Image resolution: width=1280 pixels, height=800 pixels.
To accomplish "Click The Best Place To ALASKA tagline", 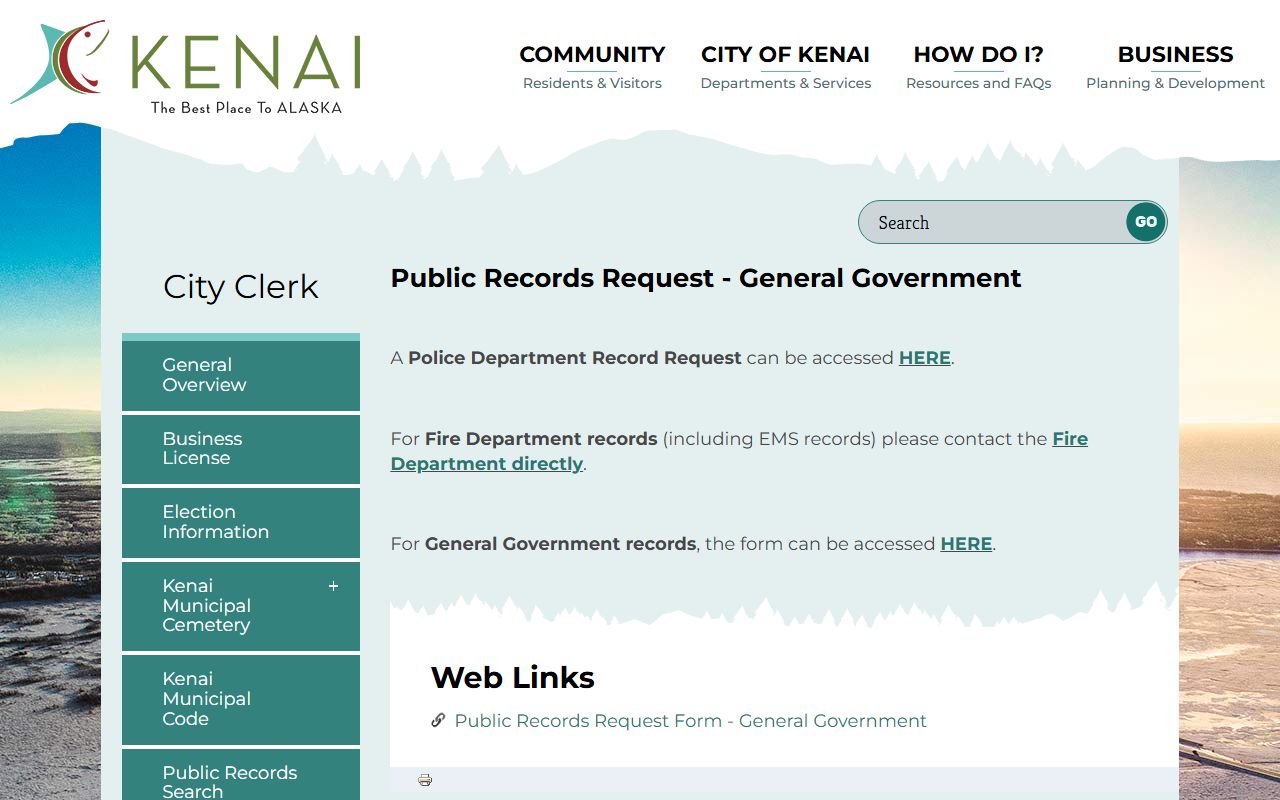I will 246,107.
